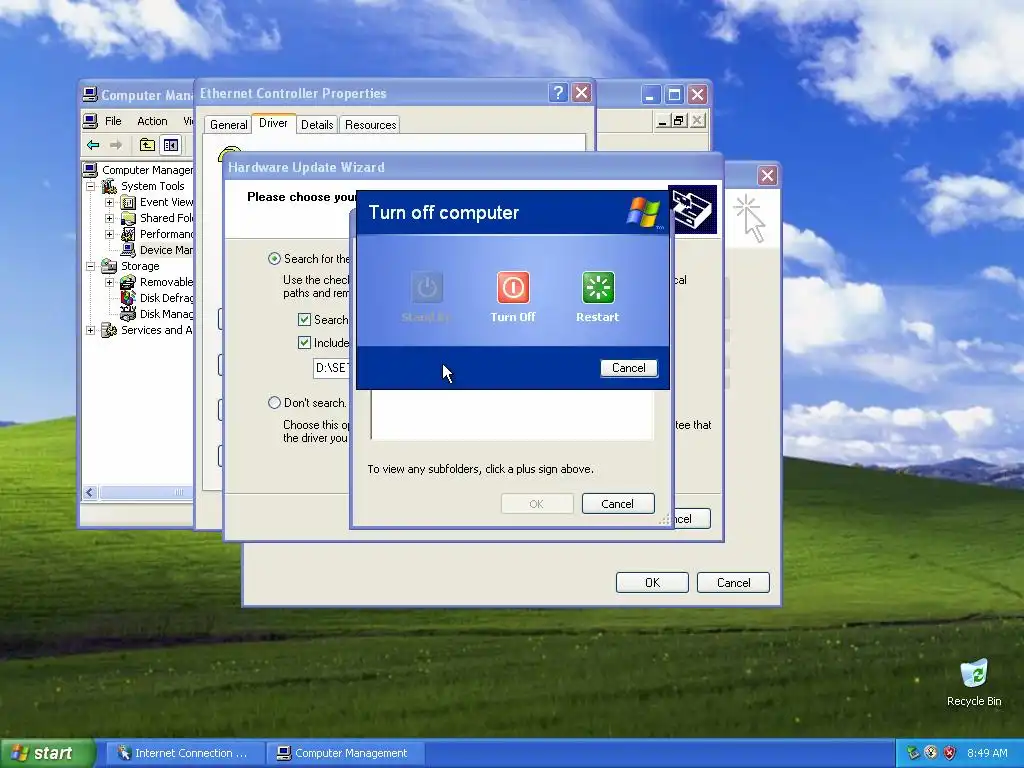Open the Windows Start menu
This screenshot has height=768, width=1024.
[x=47, y=753]
